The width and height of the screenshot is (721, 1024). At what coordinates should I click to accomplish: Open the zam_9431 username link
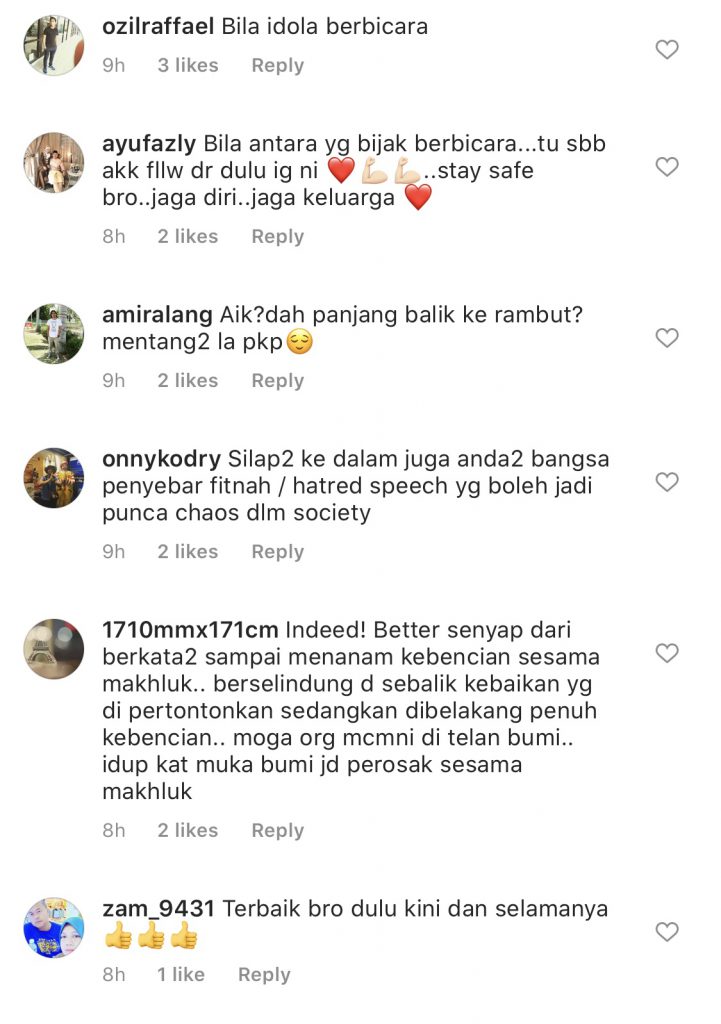(x=158, y=909)
